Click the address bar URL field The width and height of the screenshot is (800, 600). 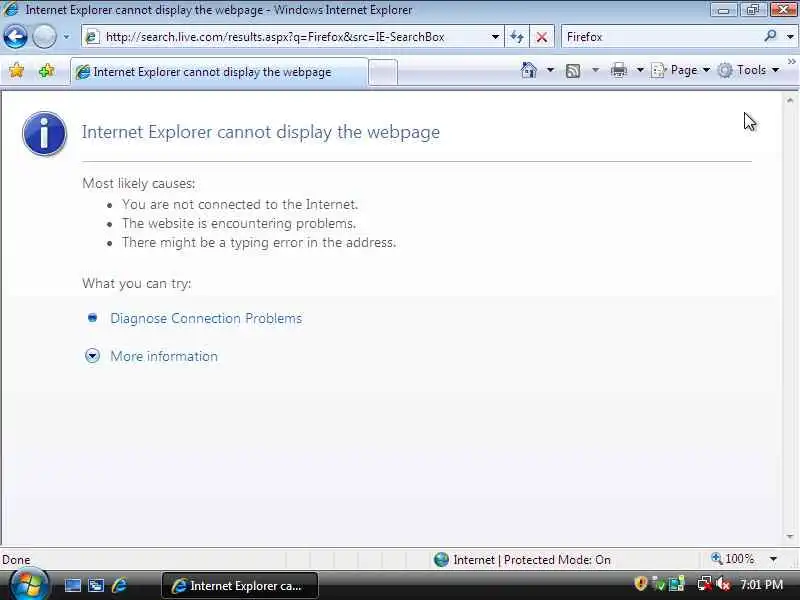[x=292, y=37]
